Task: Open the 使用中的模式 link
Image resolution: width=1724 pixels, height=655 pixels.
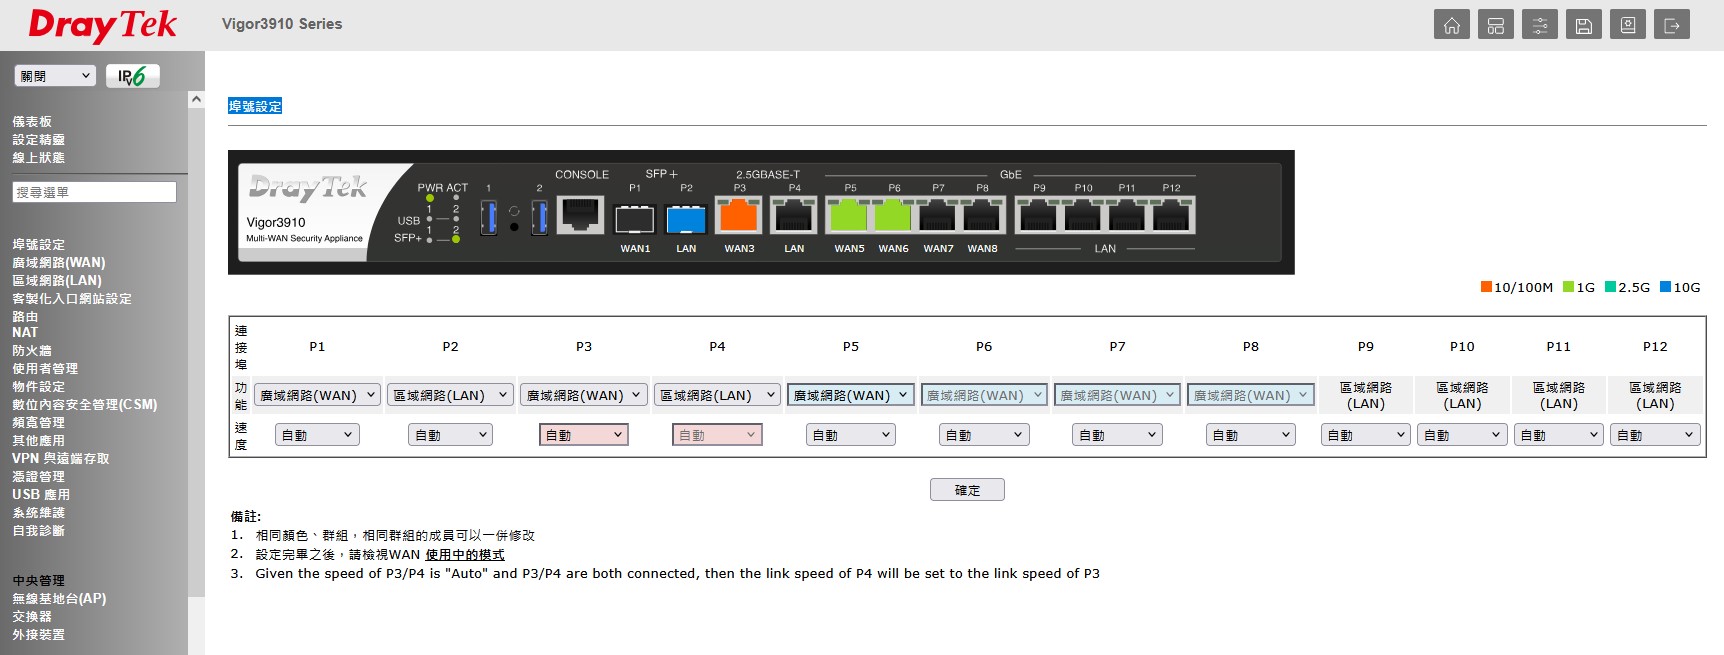Action: pos(464,555)
